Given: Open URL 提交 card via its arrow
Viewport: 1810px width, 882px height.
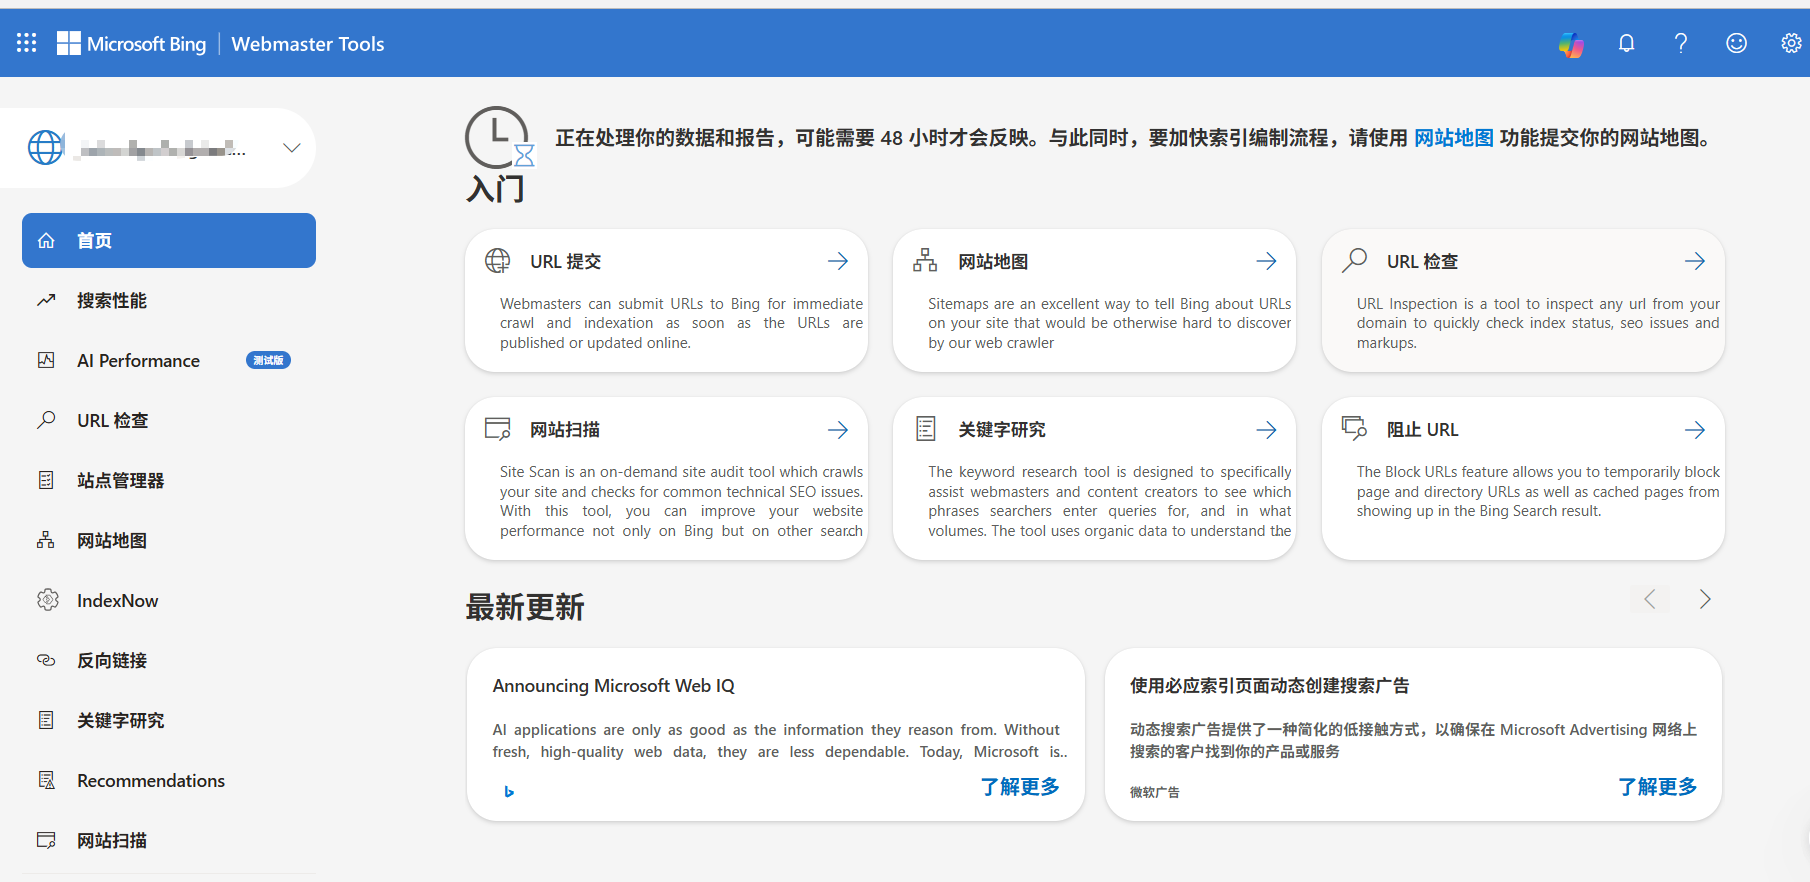Looking at the screenshot, I should coord(838,261).
